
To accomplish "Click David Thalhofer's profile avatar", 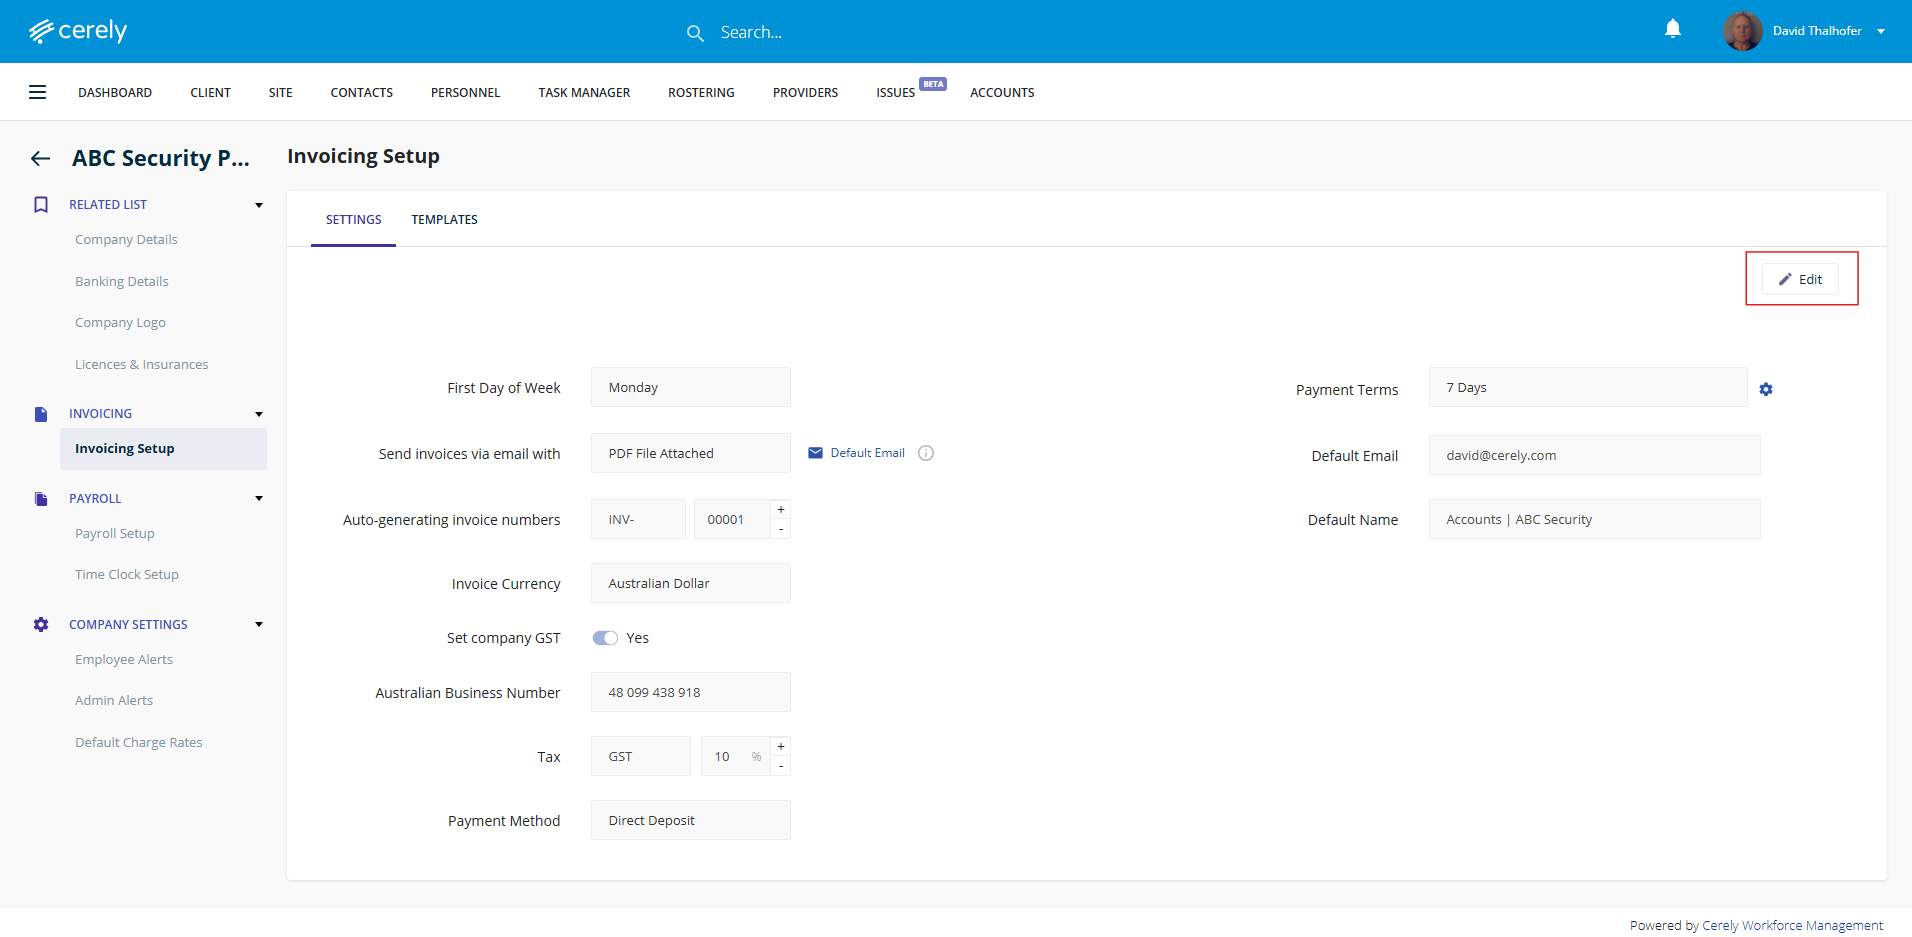I will pyautogui.click(x=1742, y=31).
